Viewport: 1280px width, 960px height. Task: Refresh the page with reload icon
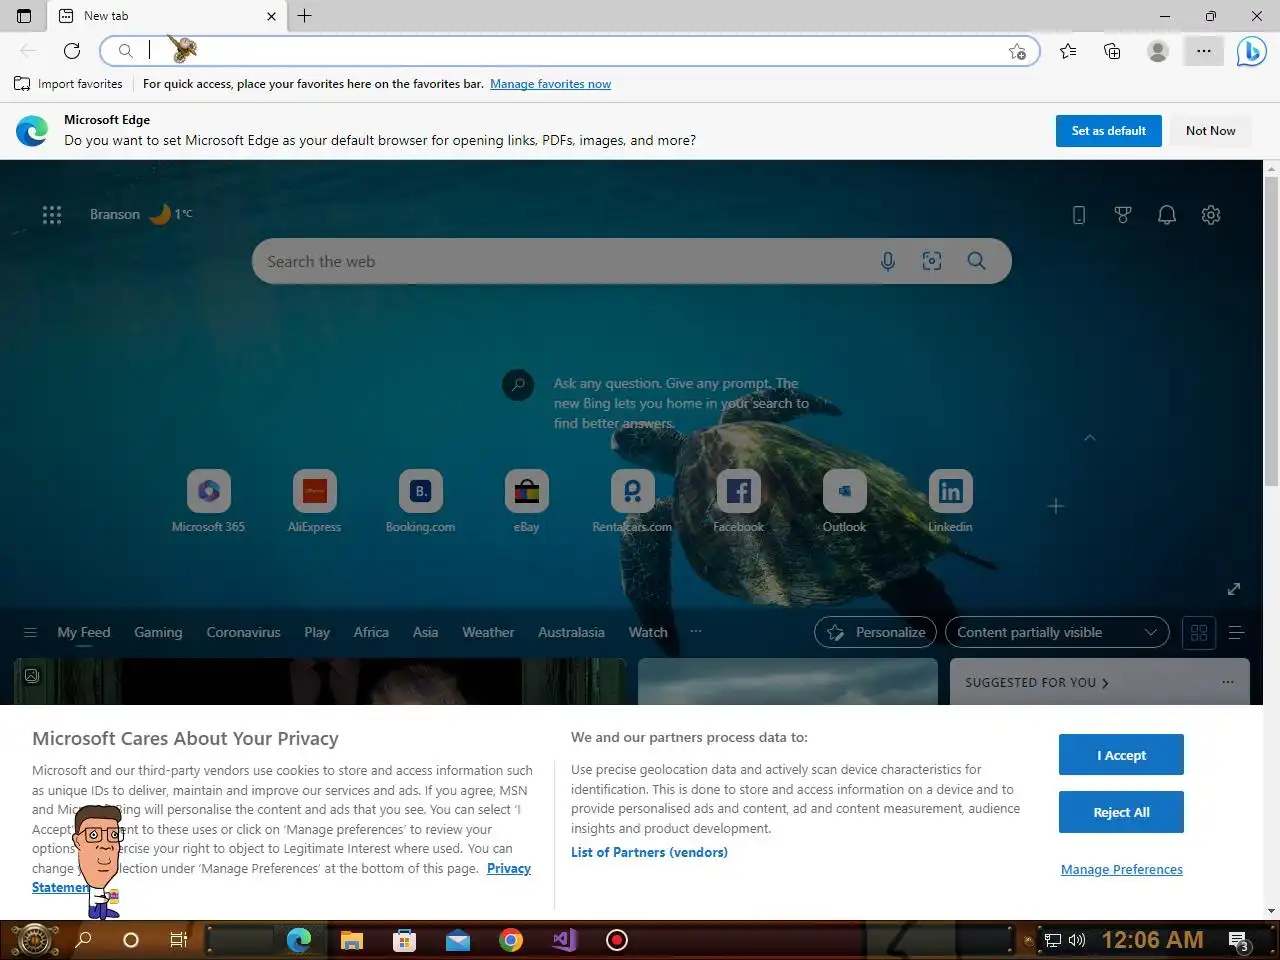click(72, 51)
